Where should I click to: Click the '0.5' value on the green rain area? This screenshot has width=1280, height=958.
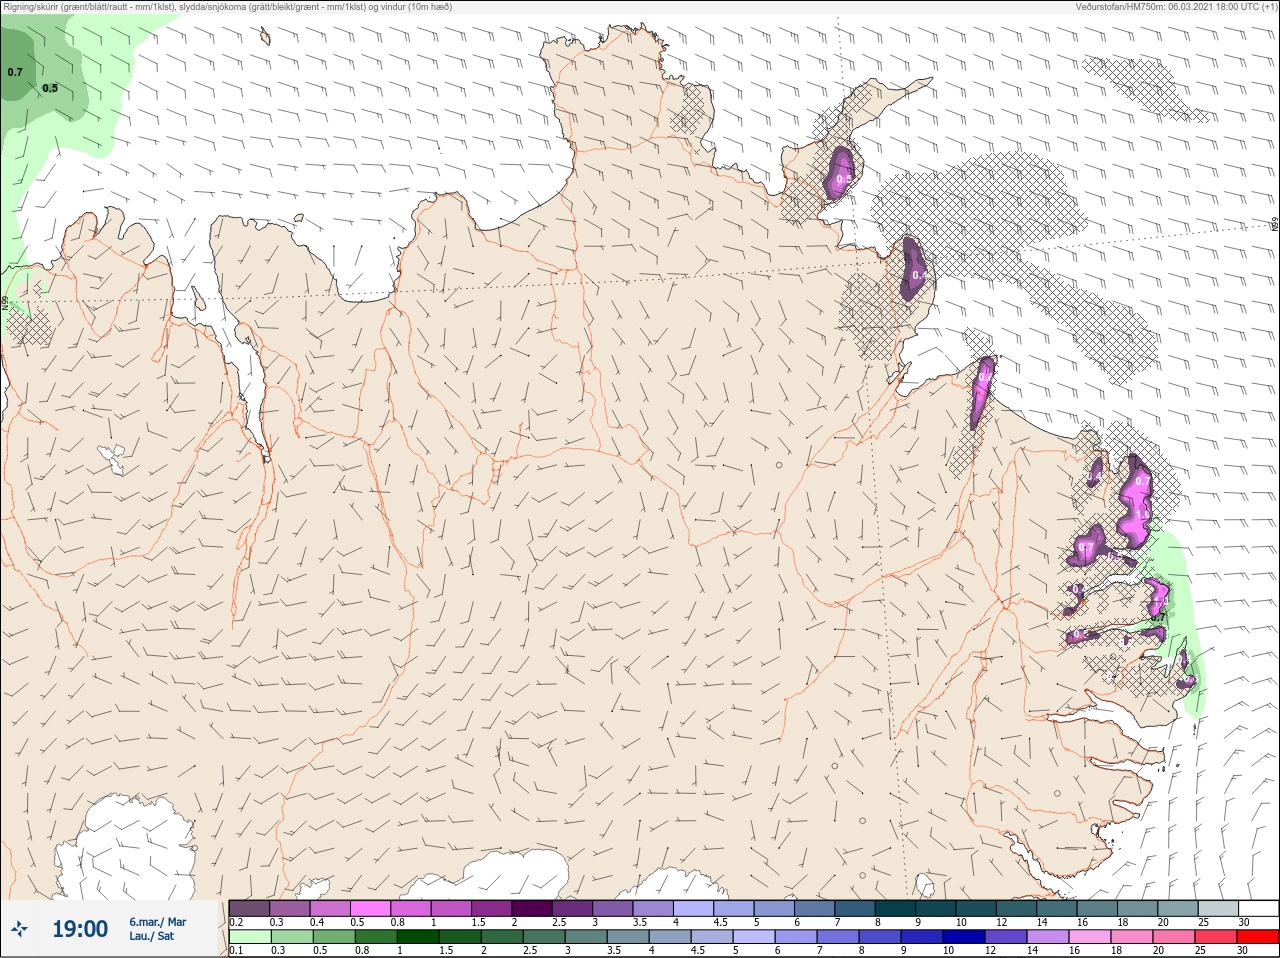pyautogui.click(x=50, y=88)
